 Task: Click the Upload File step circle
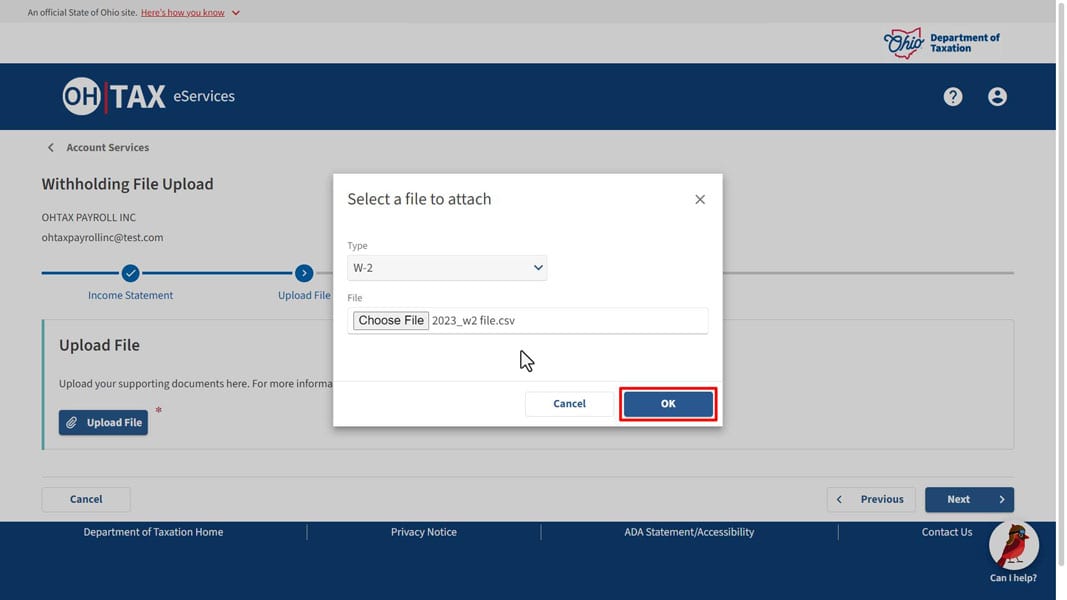pyautogui.click(x=304, y=273)
